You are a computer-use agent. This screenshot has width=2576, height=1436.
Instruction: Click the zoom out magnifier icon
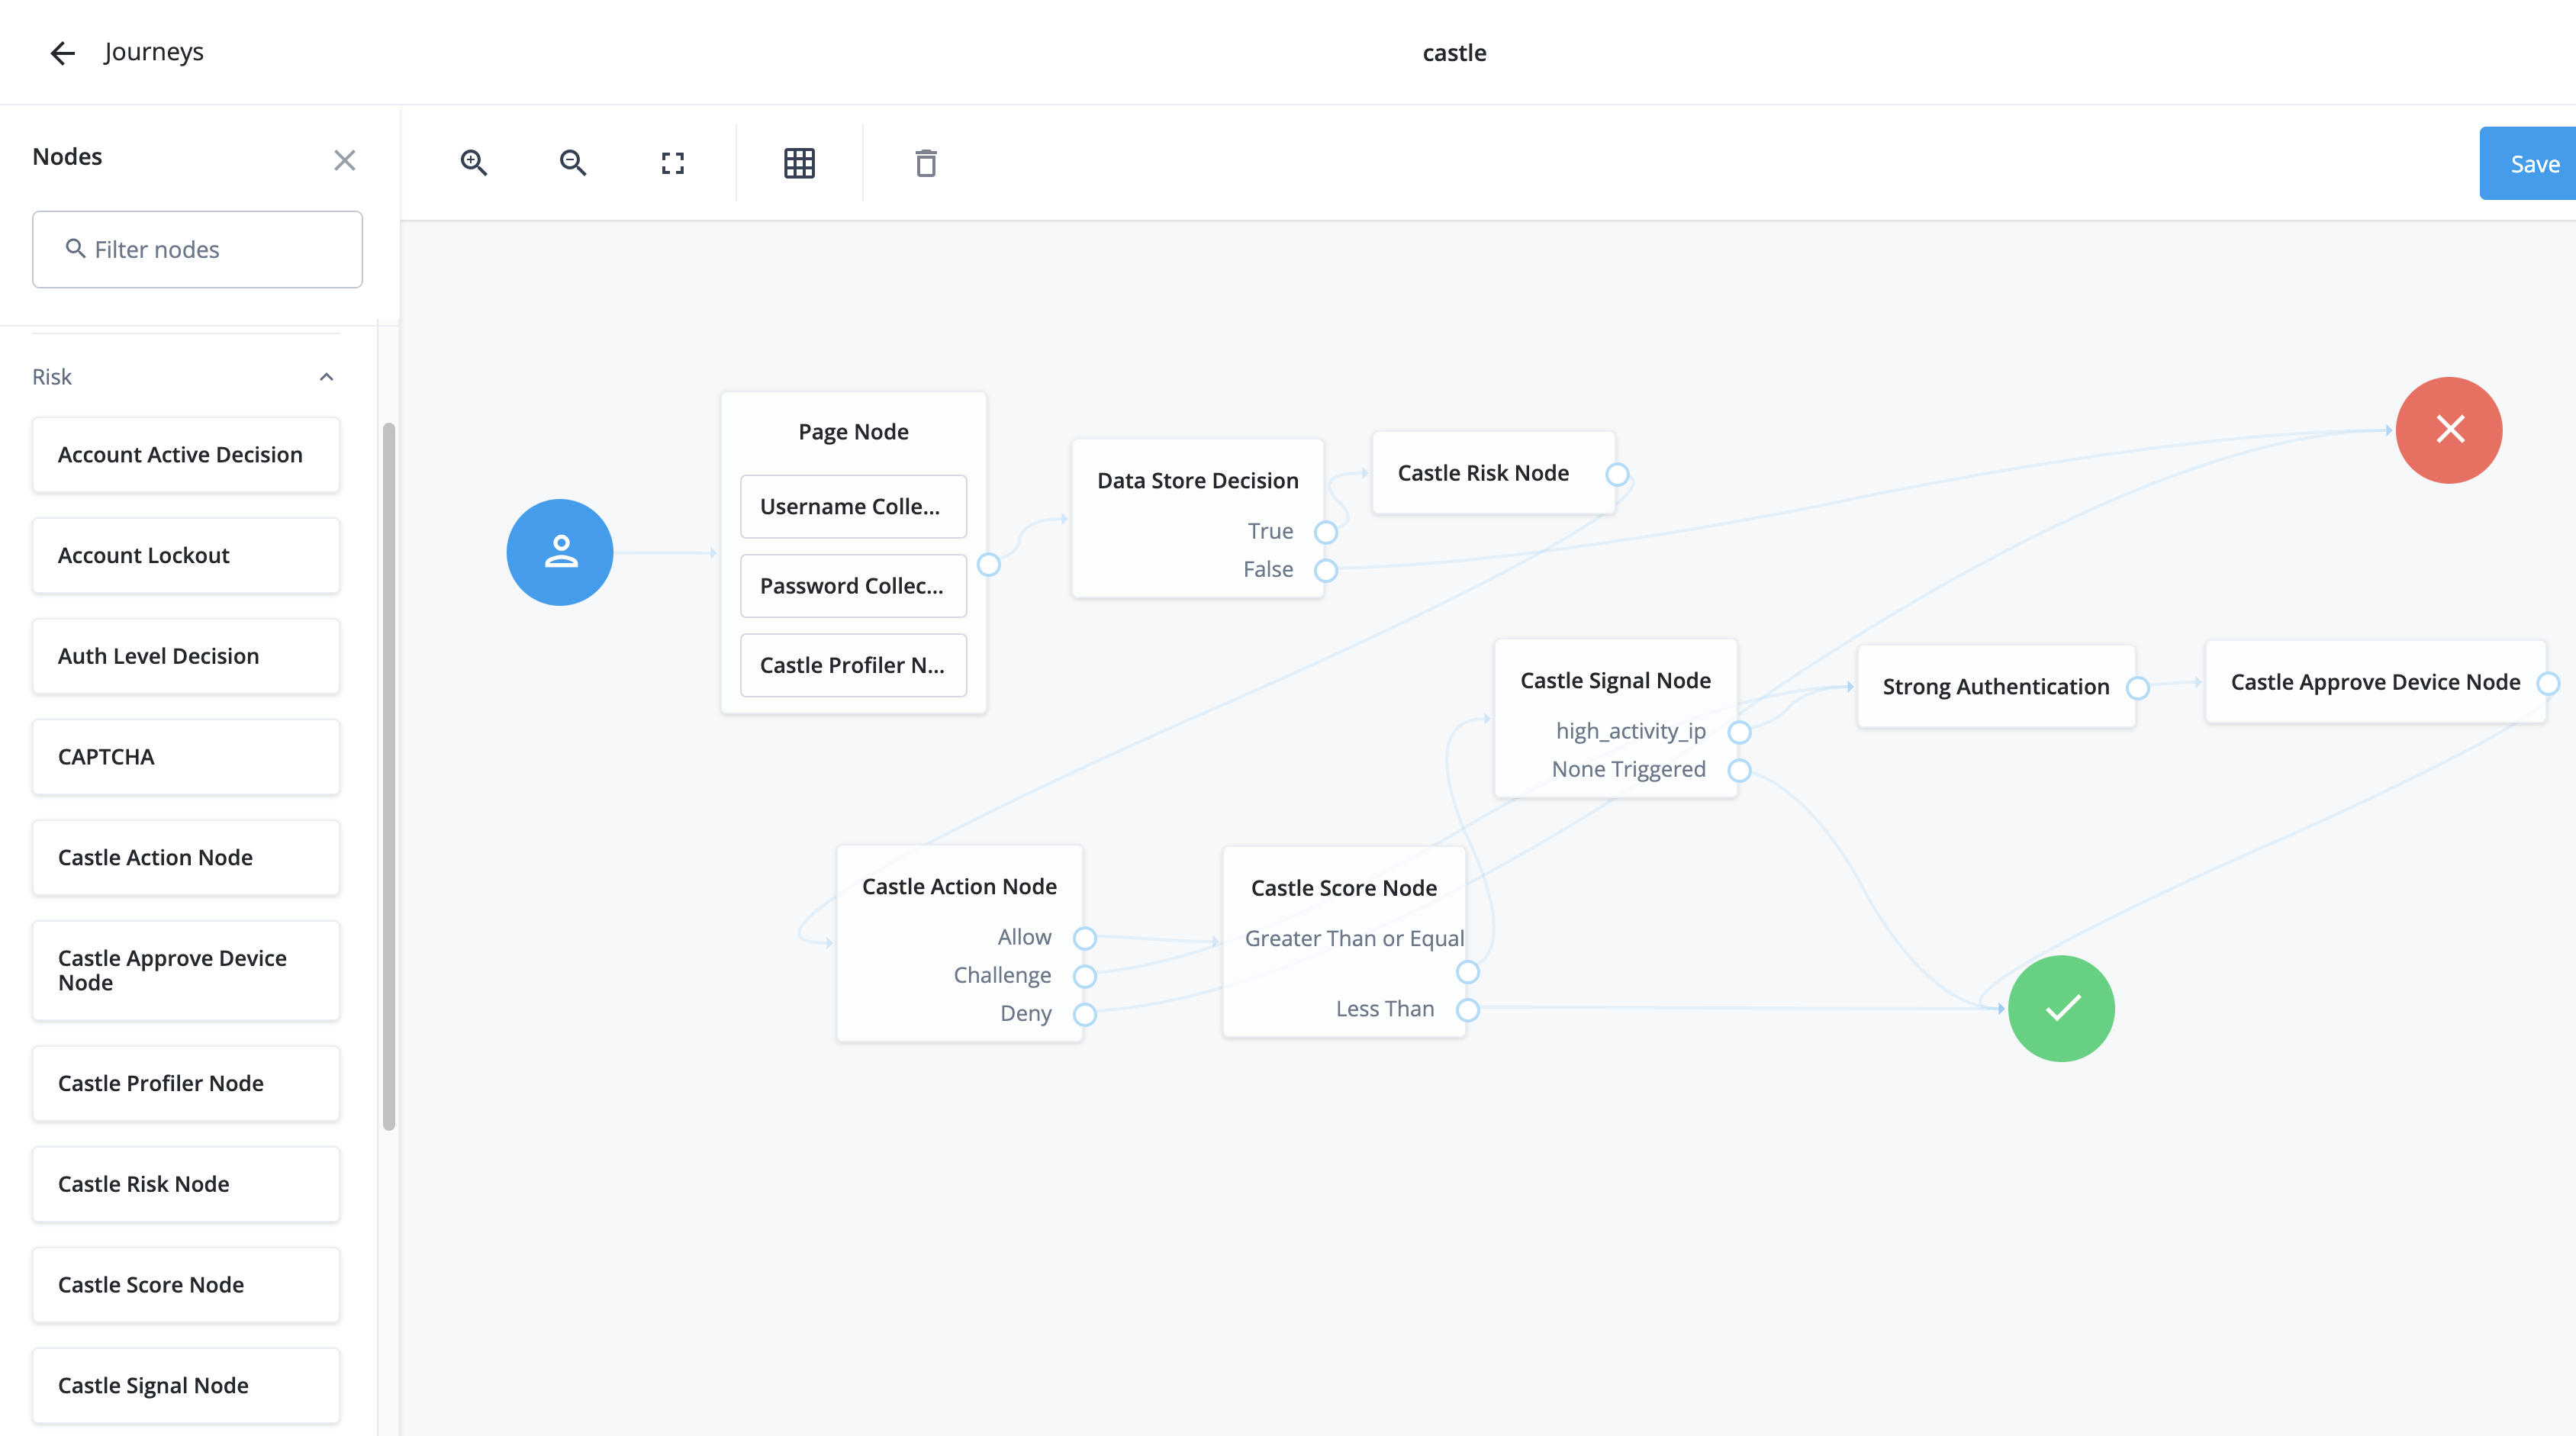[x=572, y=163]
